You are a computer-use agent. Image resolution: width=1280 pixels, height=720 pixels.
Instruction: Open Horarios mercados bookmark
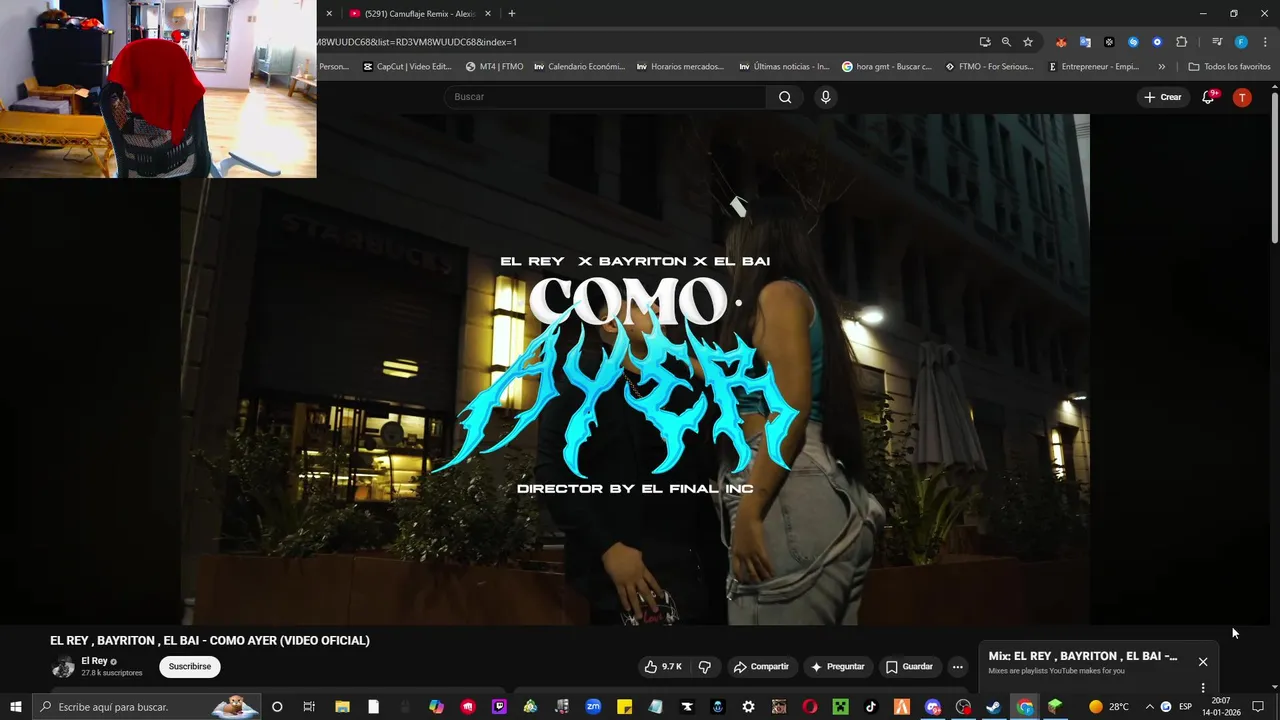point(680,67)
